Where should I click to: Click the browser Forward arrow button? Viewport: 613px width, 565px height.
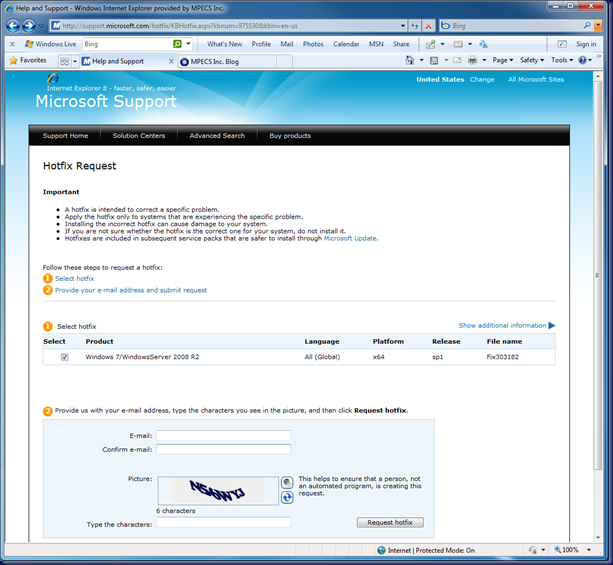click(29, 26)
